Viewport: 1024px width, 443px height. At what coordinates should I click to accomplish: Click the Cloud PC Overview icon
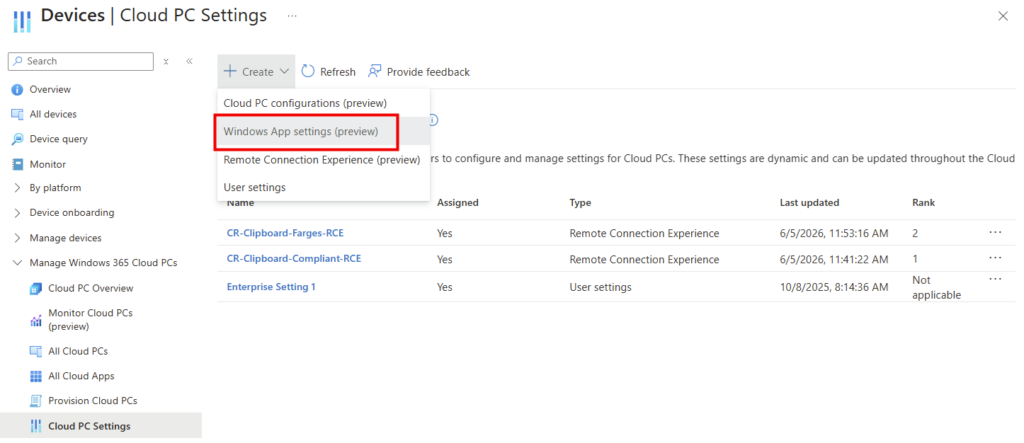(36, 289)
